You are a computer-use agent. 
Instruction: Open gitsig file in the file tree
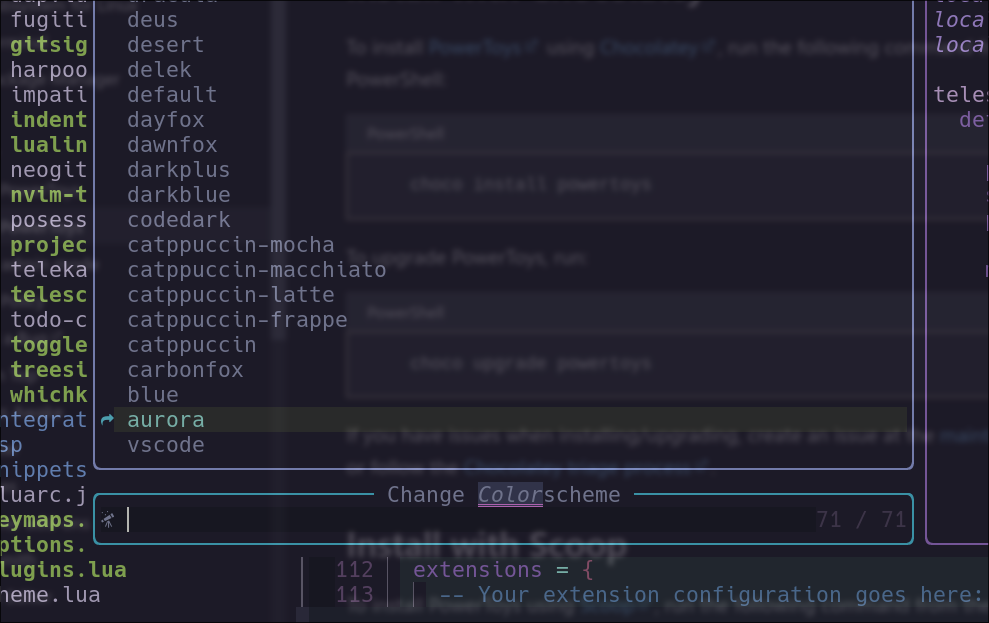49,45
